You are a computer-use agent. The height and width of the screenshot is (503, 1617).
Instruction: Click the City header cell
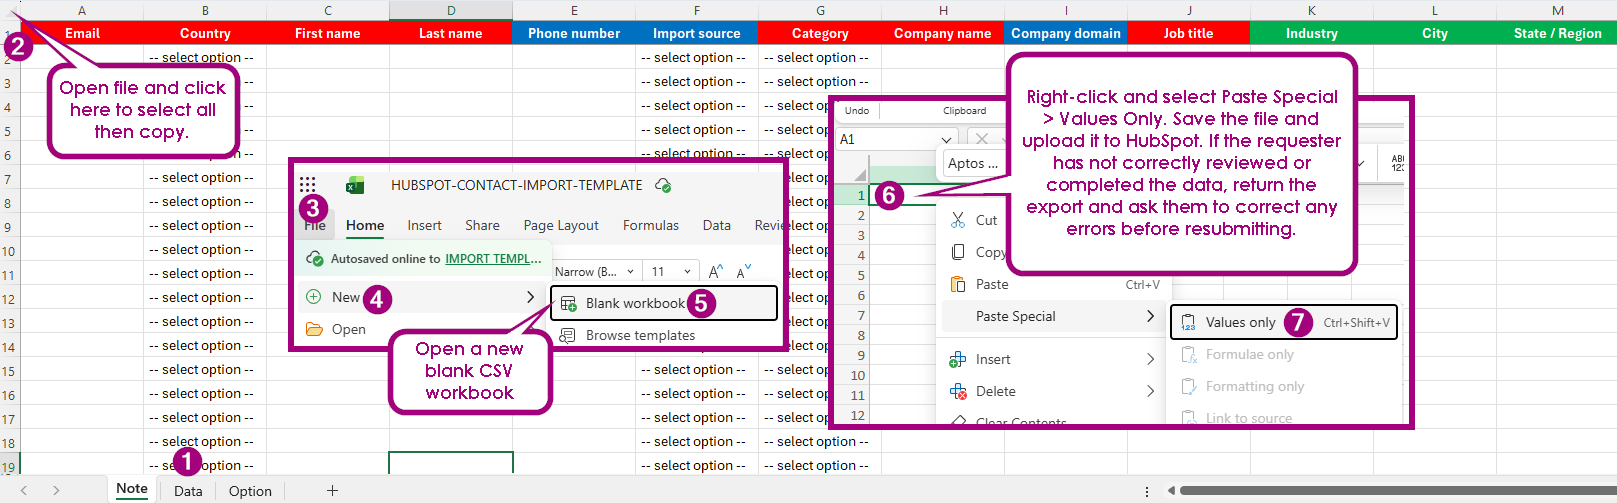point(1435,33)
